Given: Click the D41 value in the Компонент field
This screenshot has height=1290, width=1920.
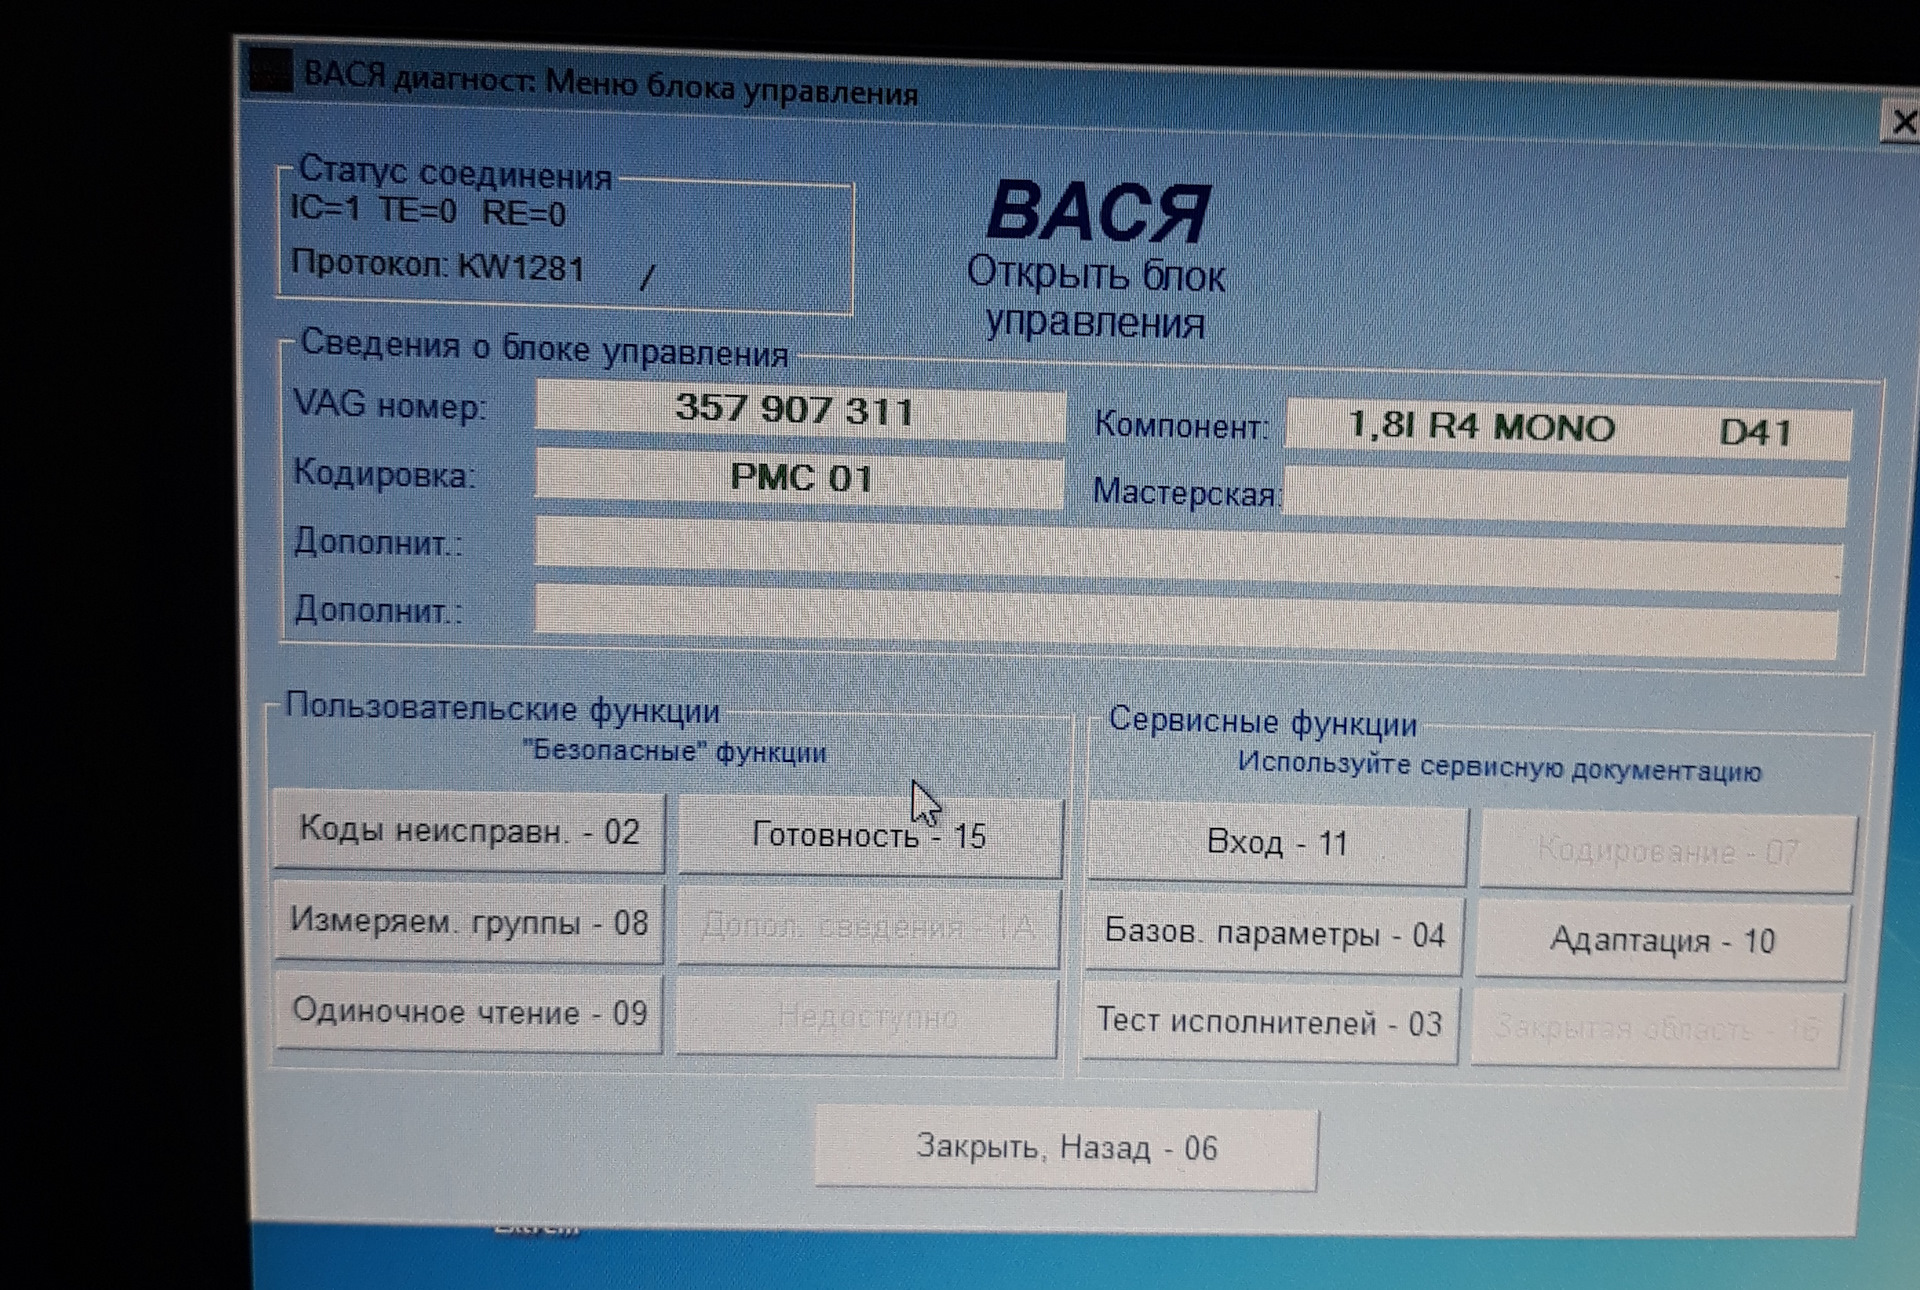Looking at the screenshot, I should pos(1755,432).
